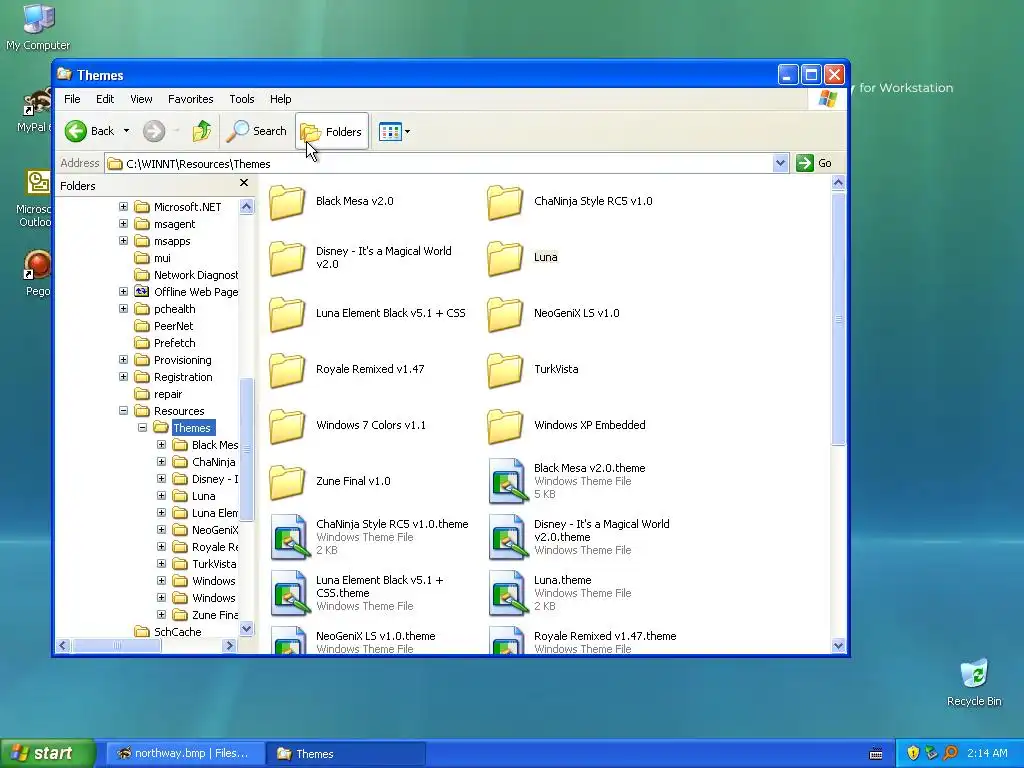The image size is (1024, 768).
Task: Open the Tools menu
Action: tap(242, 99)
